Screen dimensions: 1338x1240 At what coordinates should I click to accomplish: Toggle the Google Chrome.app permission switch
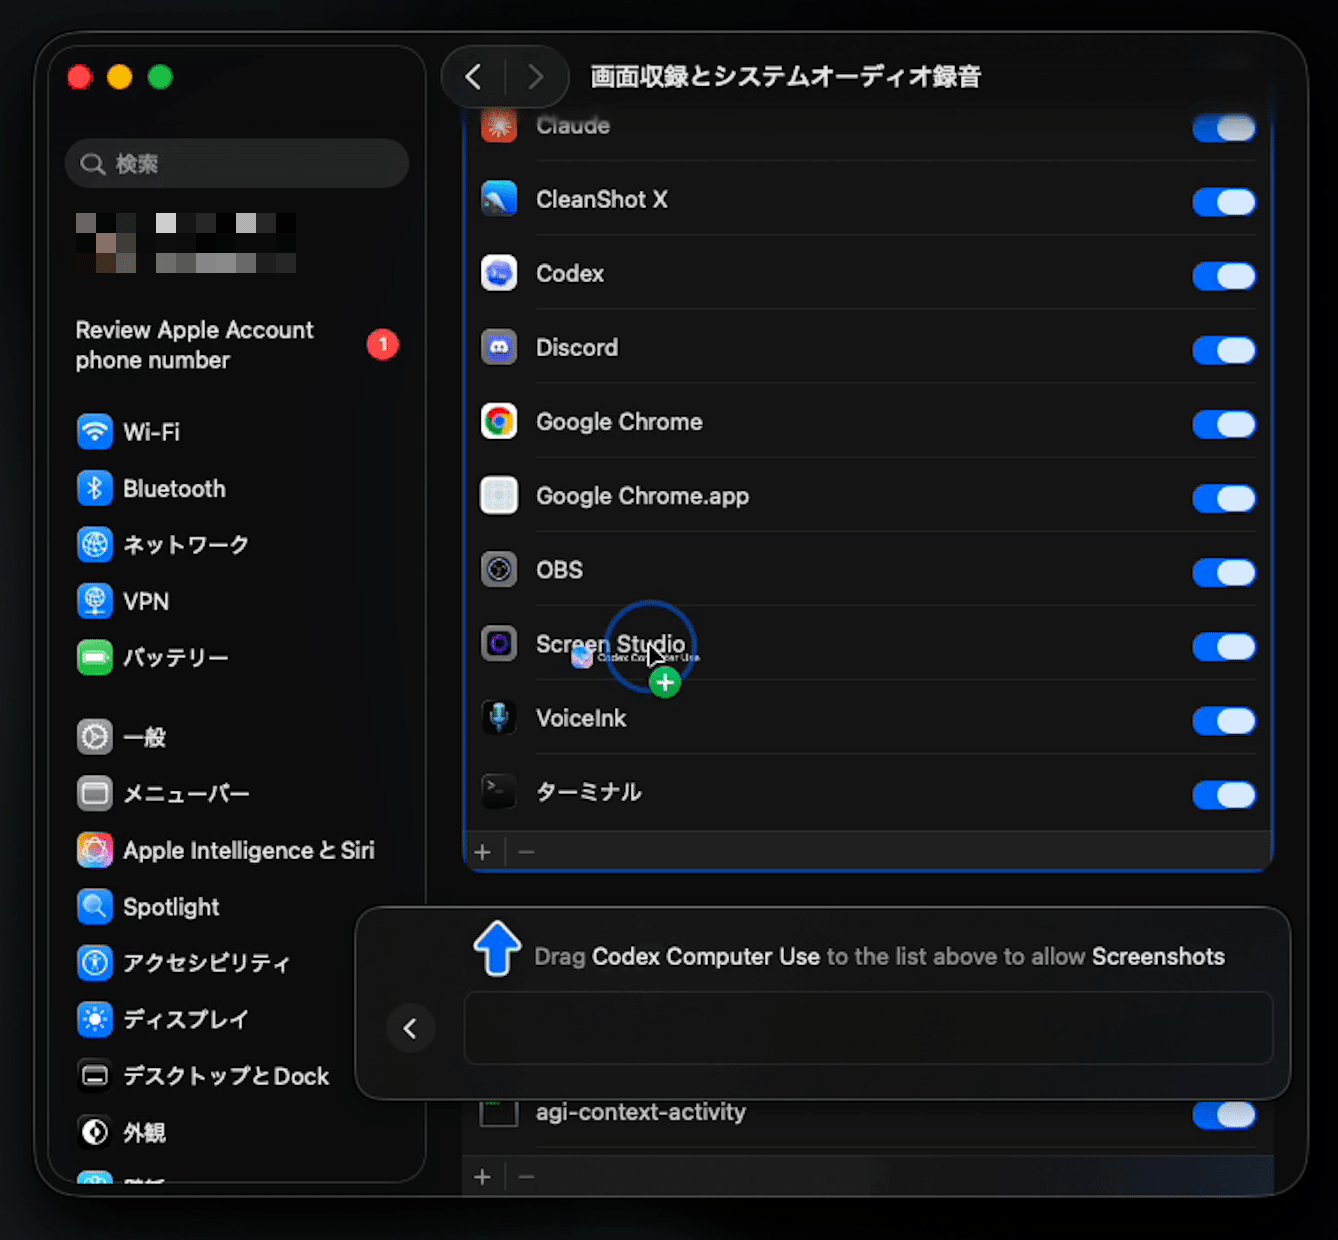pos(1224,498)
